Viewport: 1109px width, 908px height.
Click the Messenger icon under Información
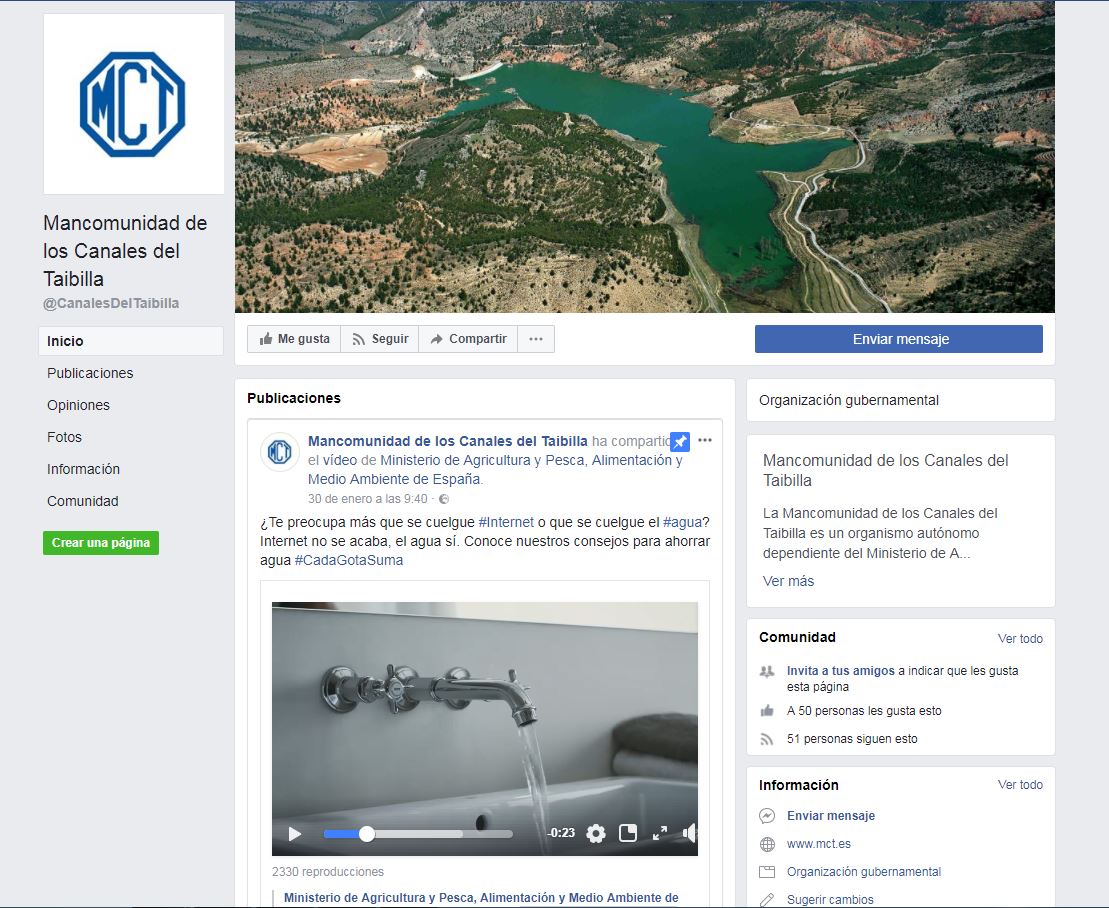(x=767, y=815)
